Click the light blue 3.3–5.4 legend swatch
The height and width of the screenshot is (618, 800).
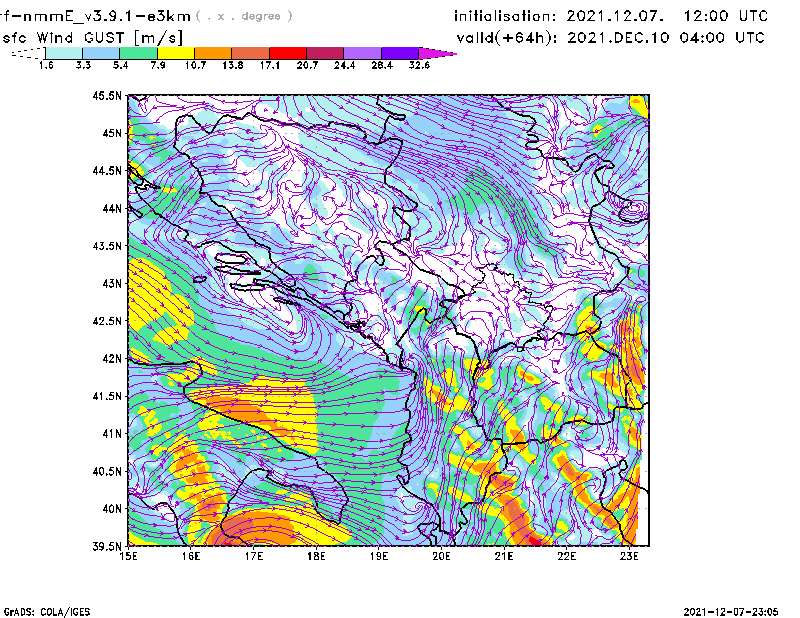[x=101, y=53]
